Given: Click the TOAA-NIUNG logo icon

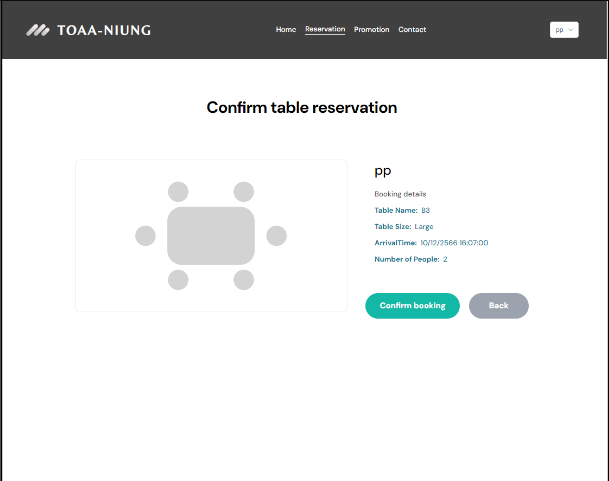Looking at the screenshot, I should 38,30.
